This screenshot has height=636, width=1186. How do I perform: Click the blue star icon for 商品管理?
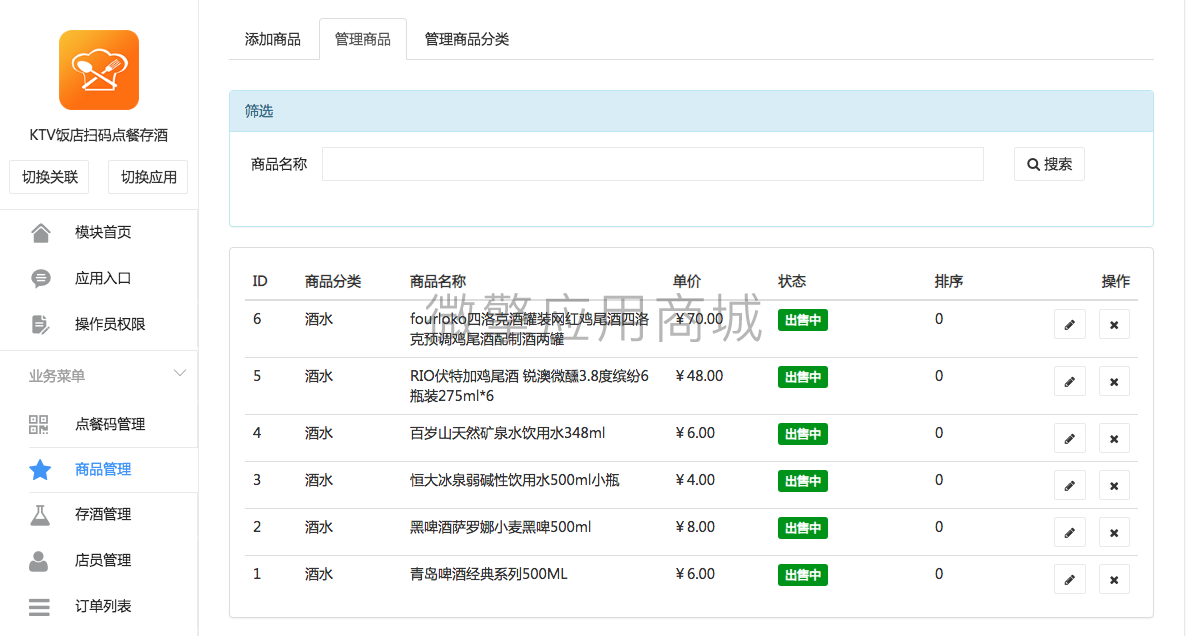click(x=40, y=470)
